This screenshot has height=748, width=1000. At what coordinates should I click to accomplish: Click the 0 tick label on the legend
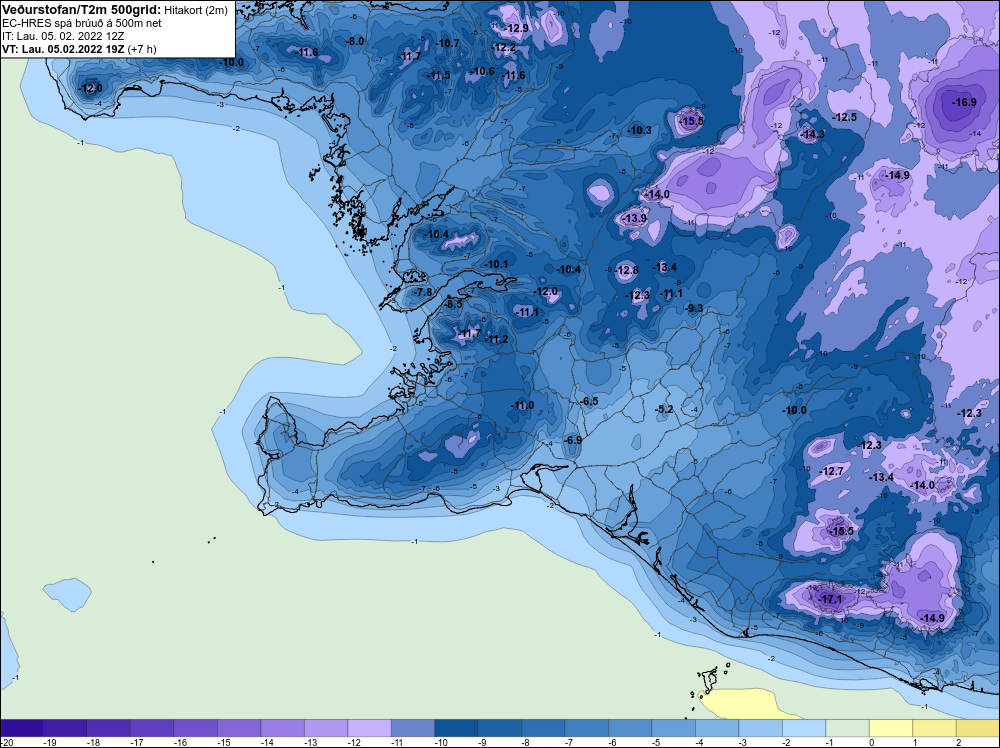pos(871,742)
